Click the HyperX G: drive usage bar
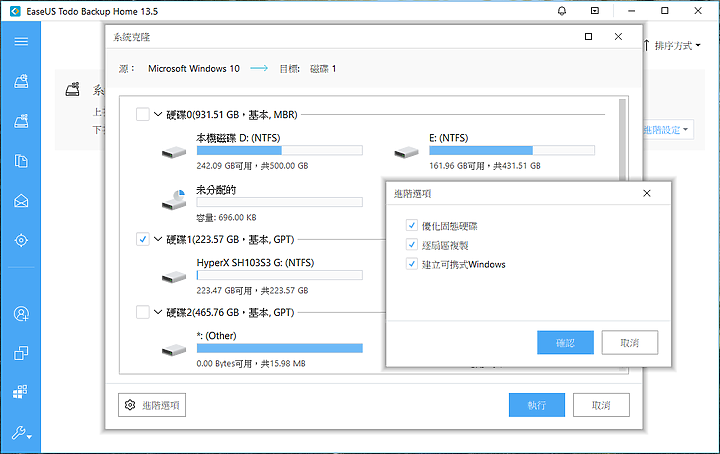Screen dimensions: 720x454 pyautogui.click(x=280, y=275)
